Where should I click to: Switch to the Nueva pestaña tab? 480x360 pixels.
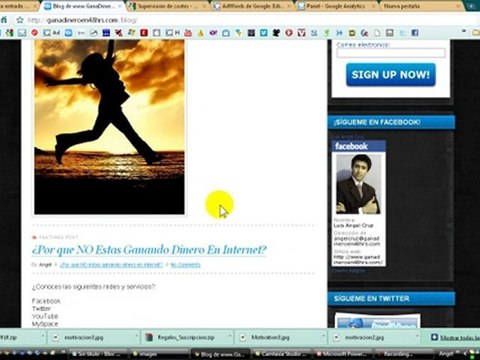[422, 6]
